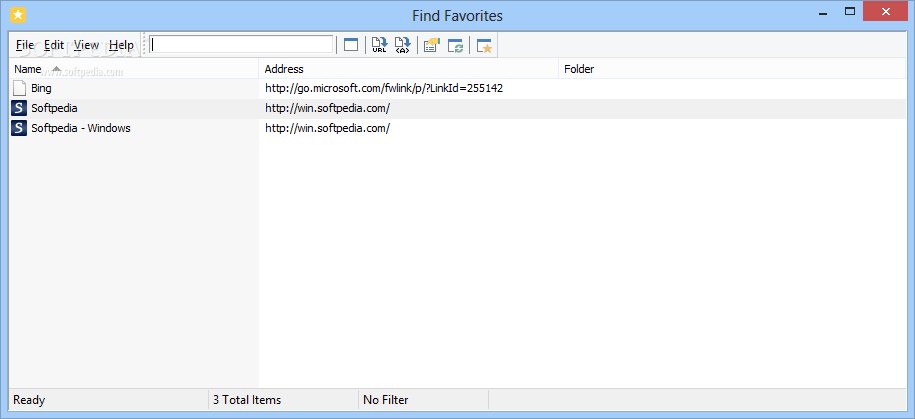
Task: Click the 3 Total Items status text
Action: pos(247,400)
